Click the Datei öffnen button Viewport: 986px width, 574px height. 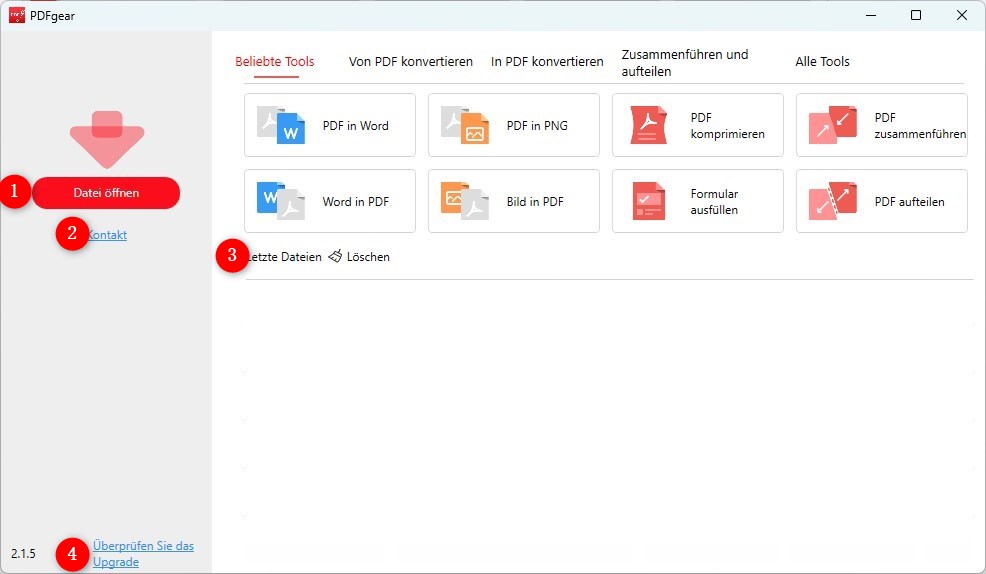(x=106, y=193)
